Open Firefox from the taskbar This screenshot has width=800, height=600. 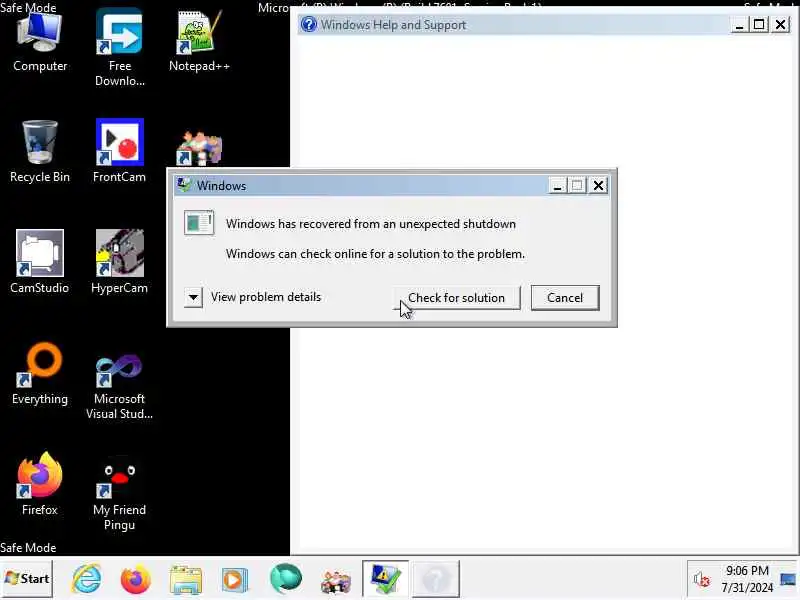[x=136, y=580]
